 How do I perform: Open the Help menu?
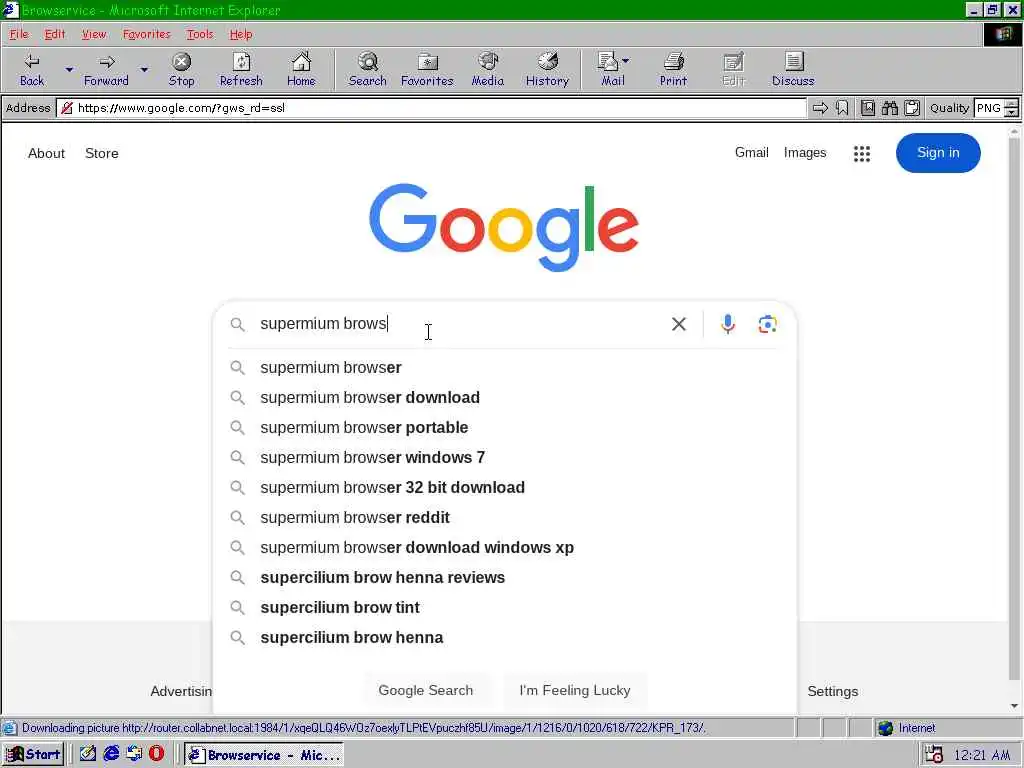coord(240,35)
